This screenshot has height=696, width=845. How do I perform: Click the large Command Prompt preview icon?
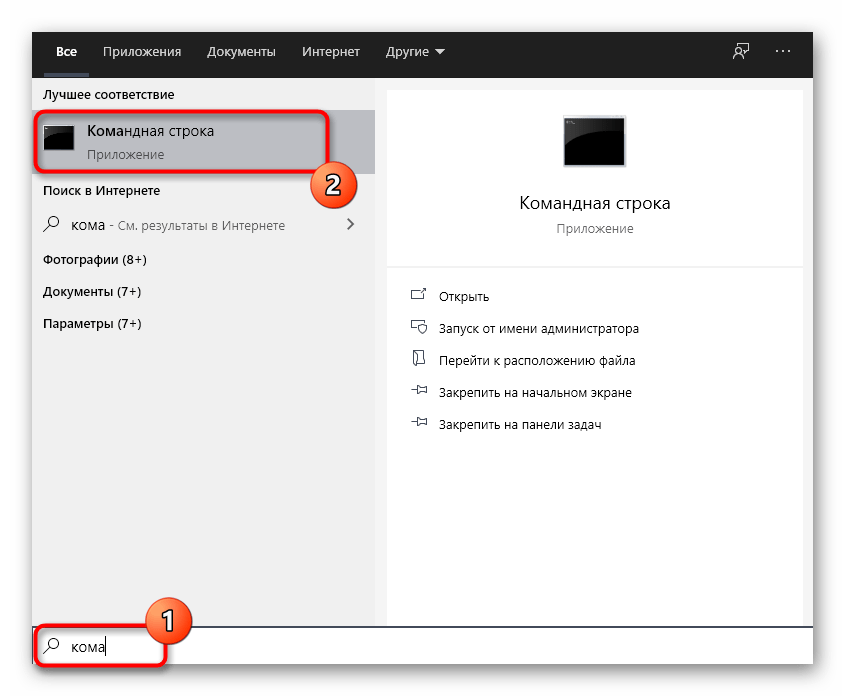pos(594,142)
